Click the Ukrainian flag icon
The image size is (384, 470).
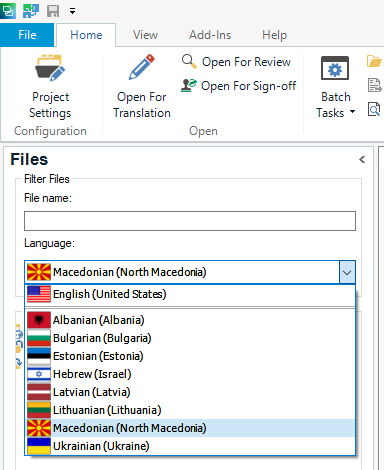39,446
